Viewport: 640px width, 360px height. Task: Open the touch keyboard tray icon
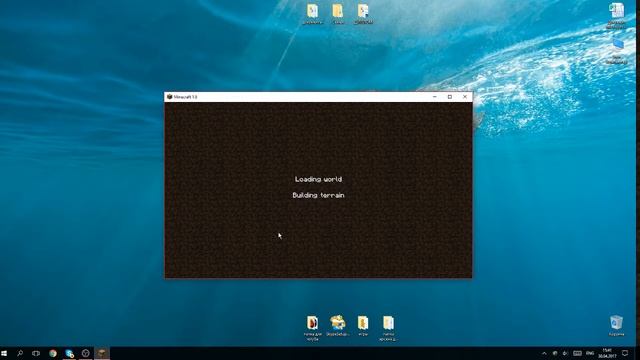point(577,353)
